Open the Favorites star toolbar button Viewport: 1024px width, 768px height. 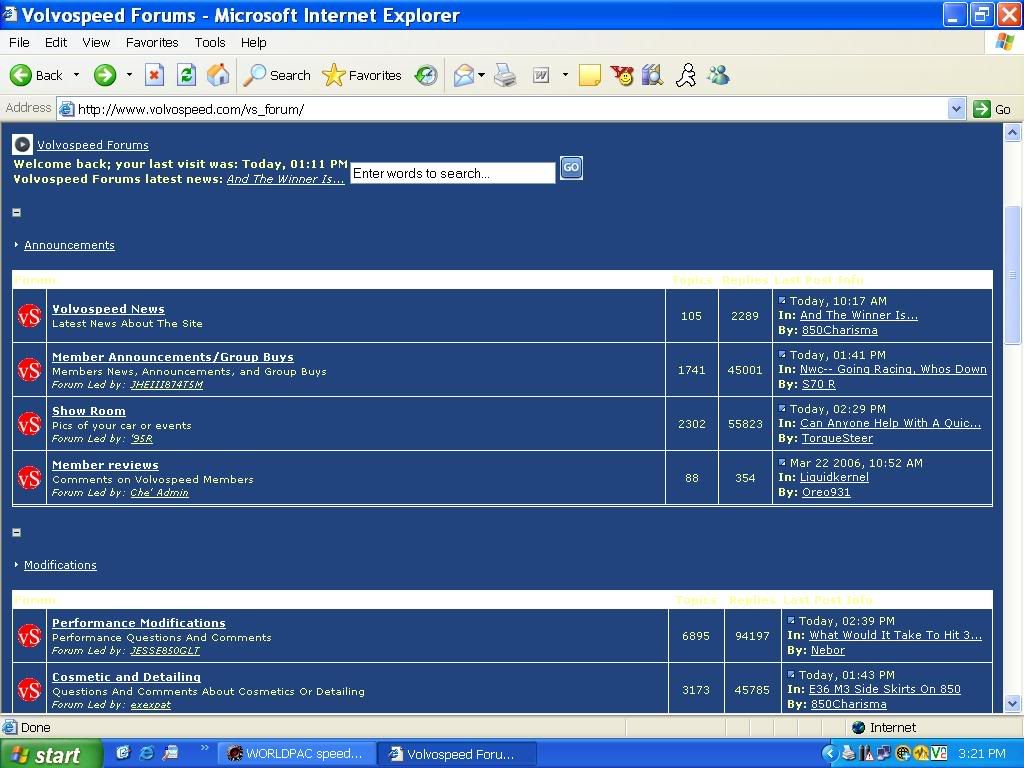pos(361,76)
